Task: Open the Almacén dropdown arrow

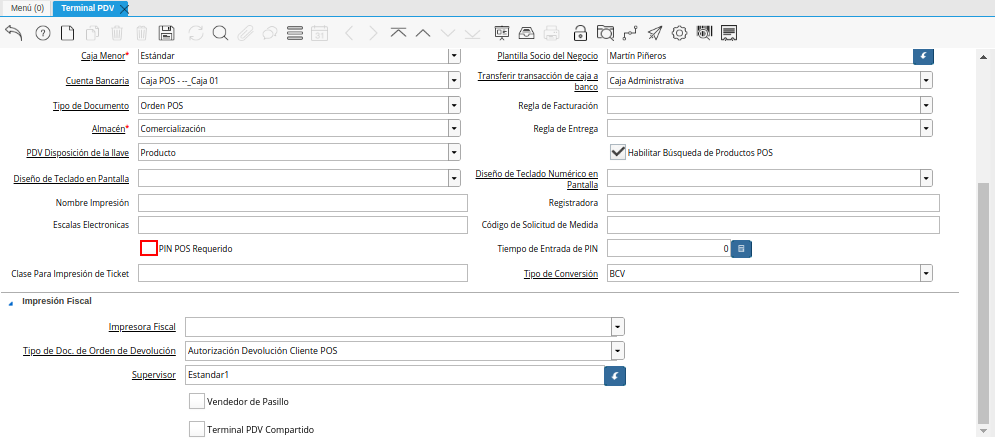Action: click(x=454, y=128)
